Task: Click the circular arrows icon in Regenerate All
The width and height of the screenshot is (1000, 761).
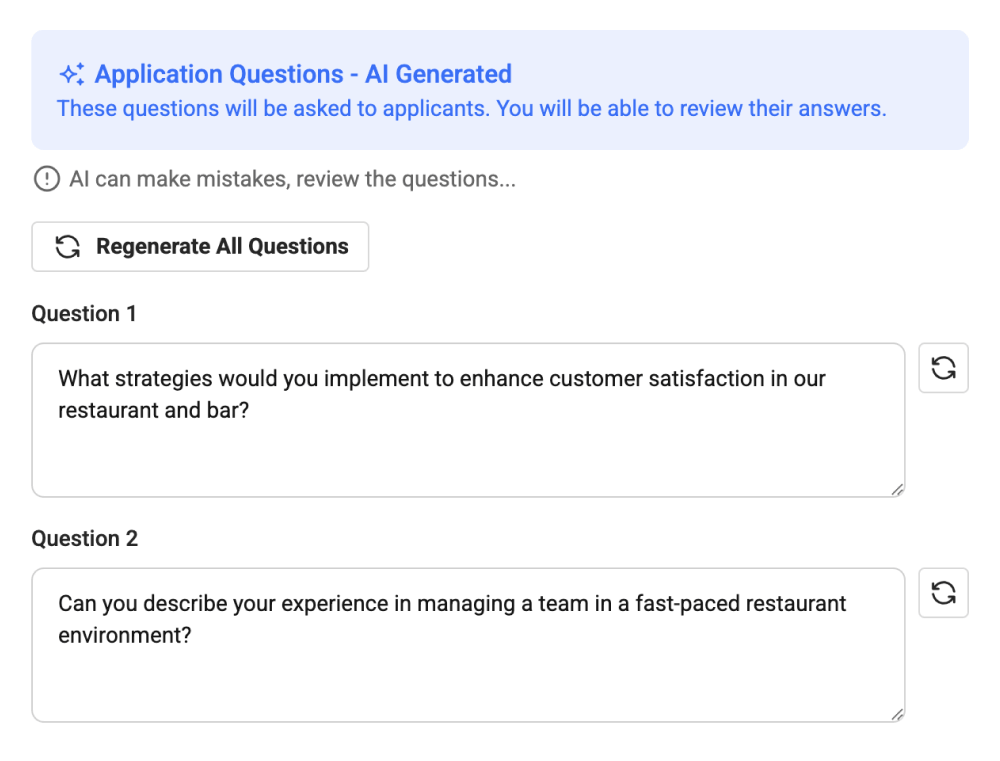Action: click(x=67, y=247)
